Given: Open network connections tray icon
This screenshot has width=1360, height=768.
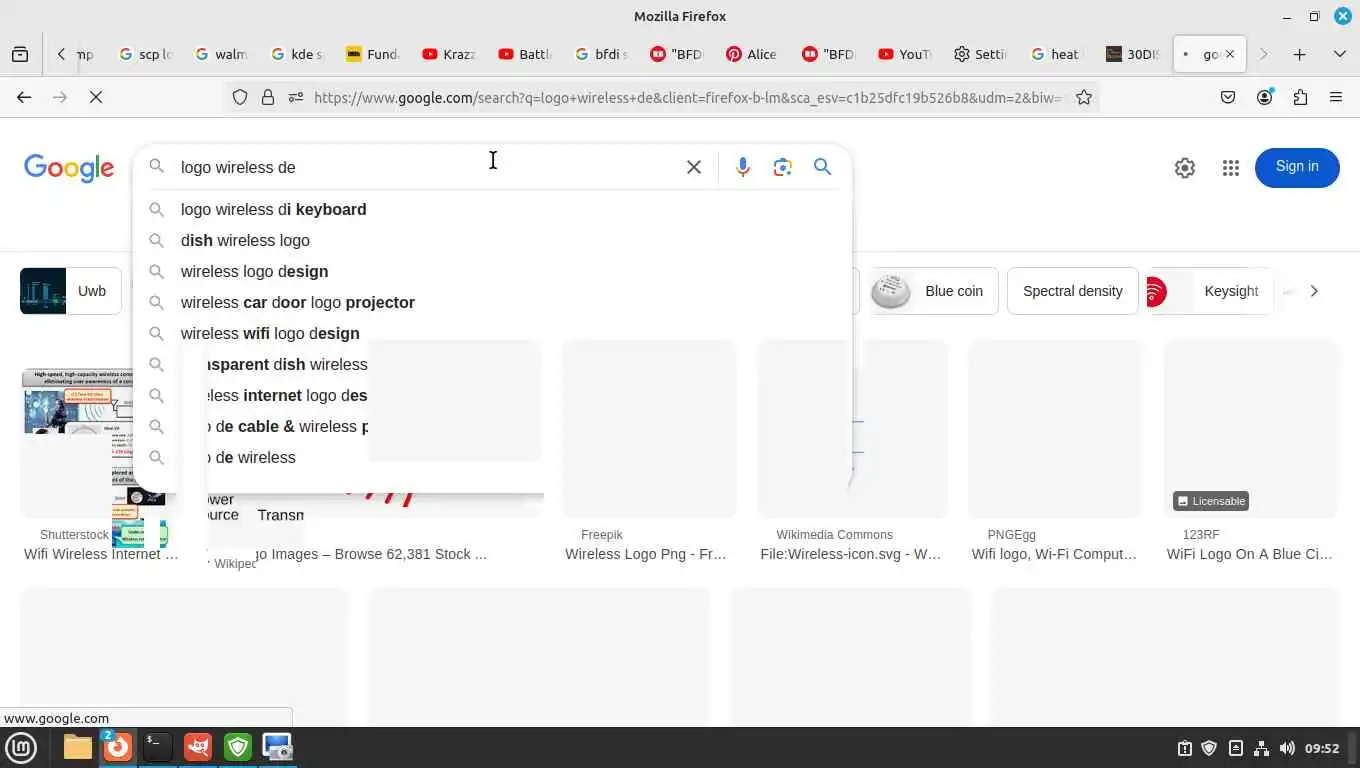Looking at the screenshot, I should coord(1261,748).
